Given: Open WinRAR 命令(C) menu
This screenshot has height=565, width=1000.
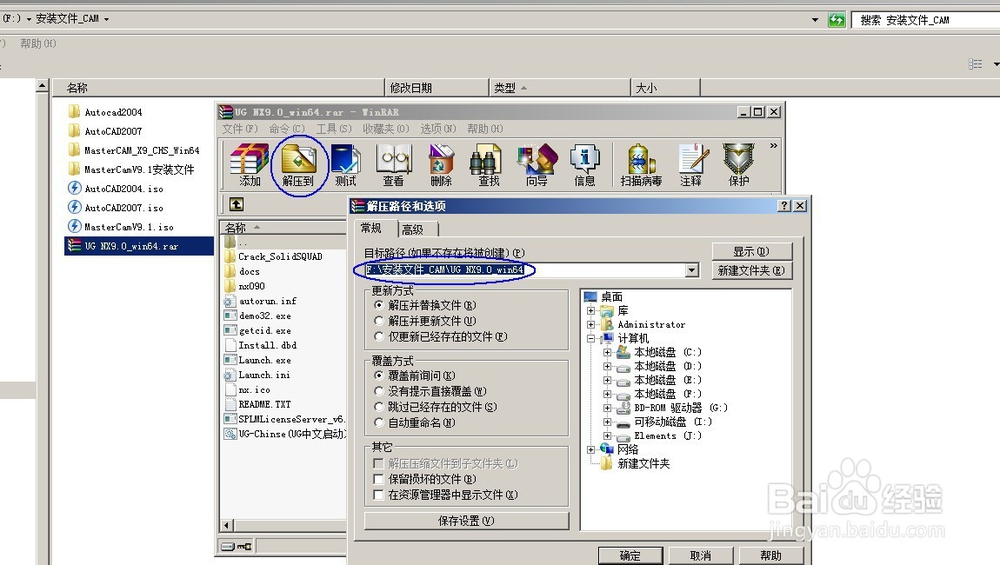Looking at the screenshot, I should pyautogui.click(x=287, y=129).
